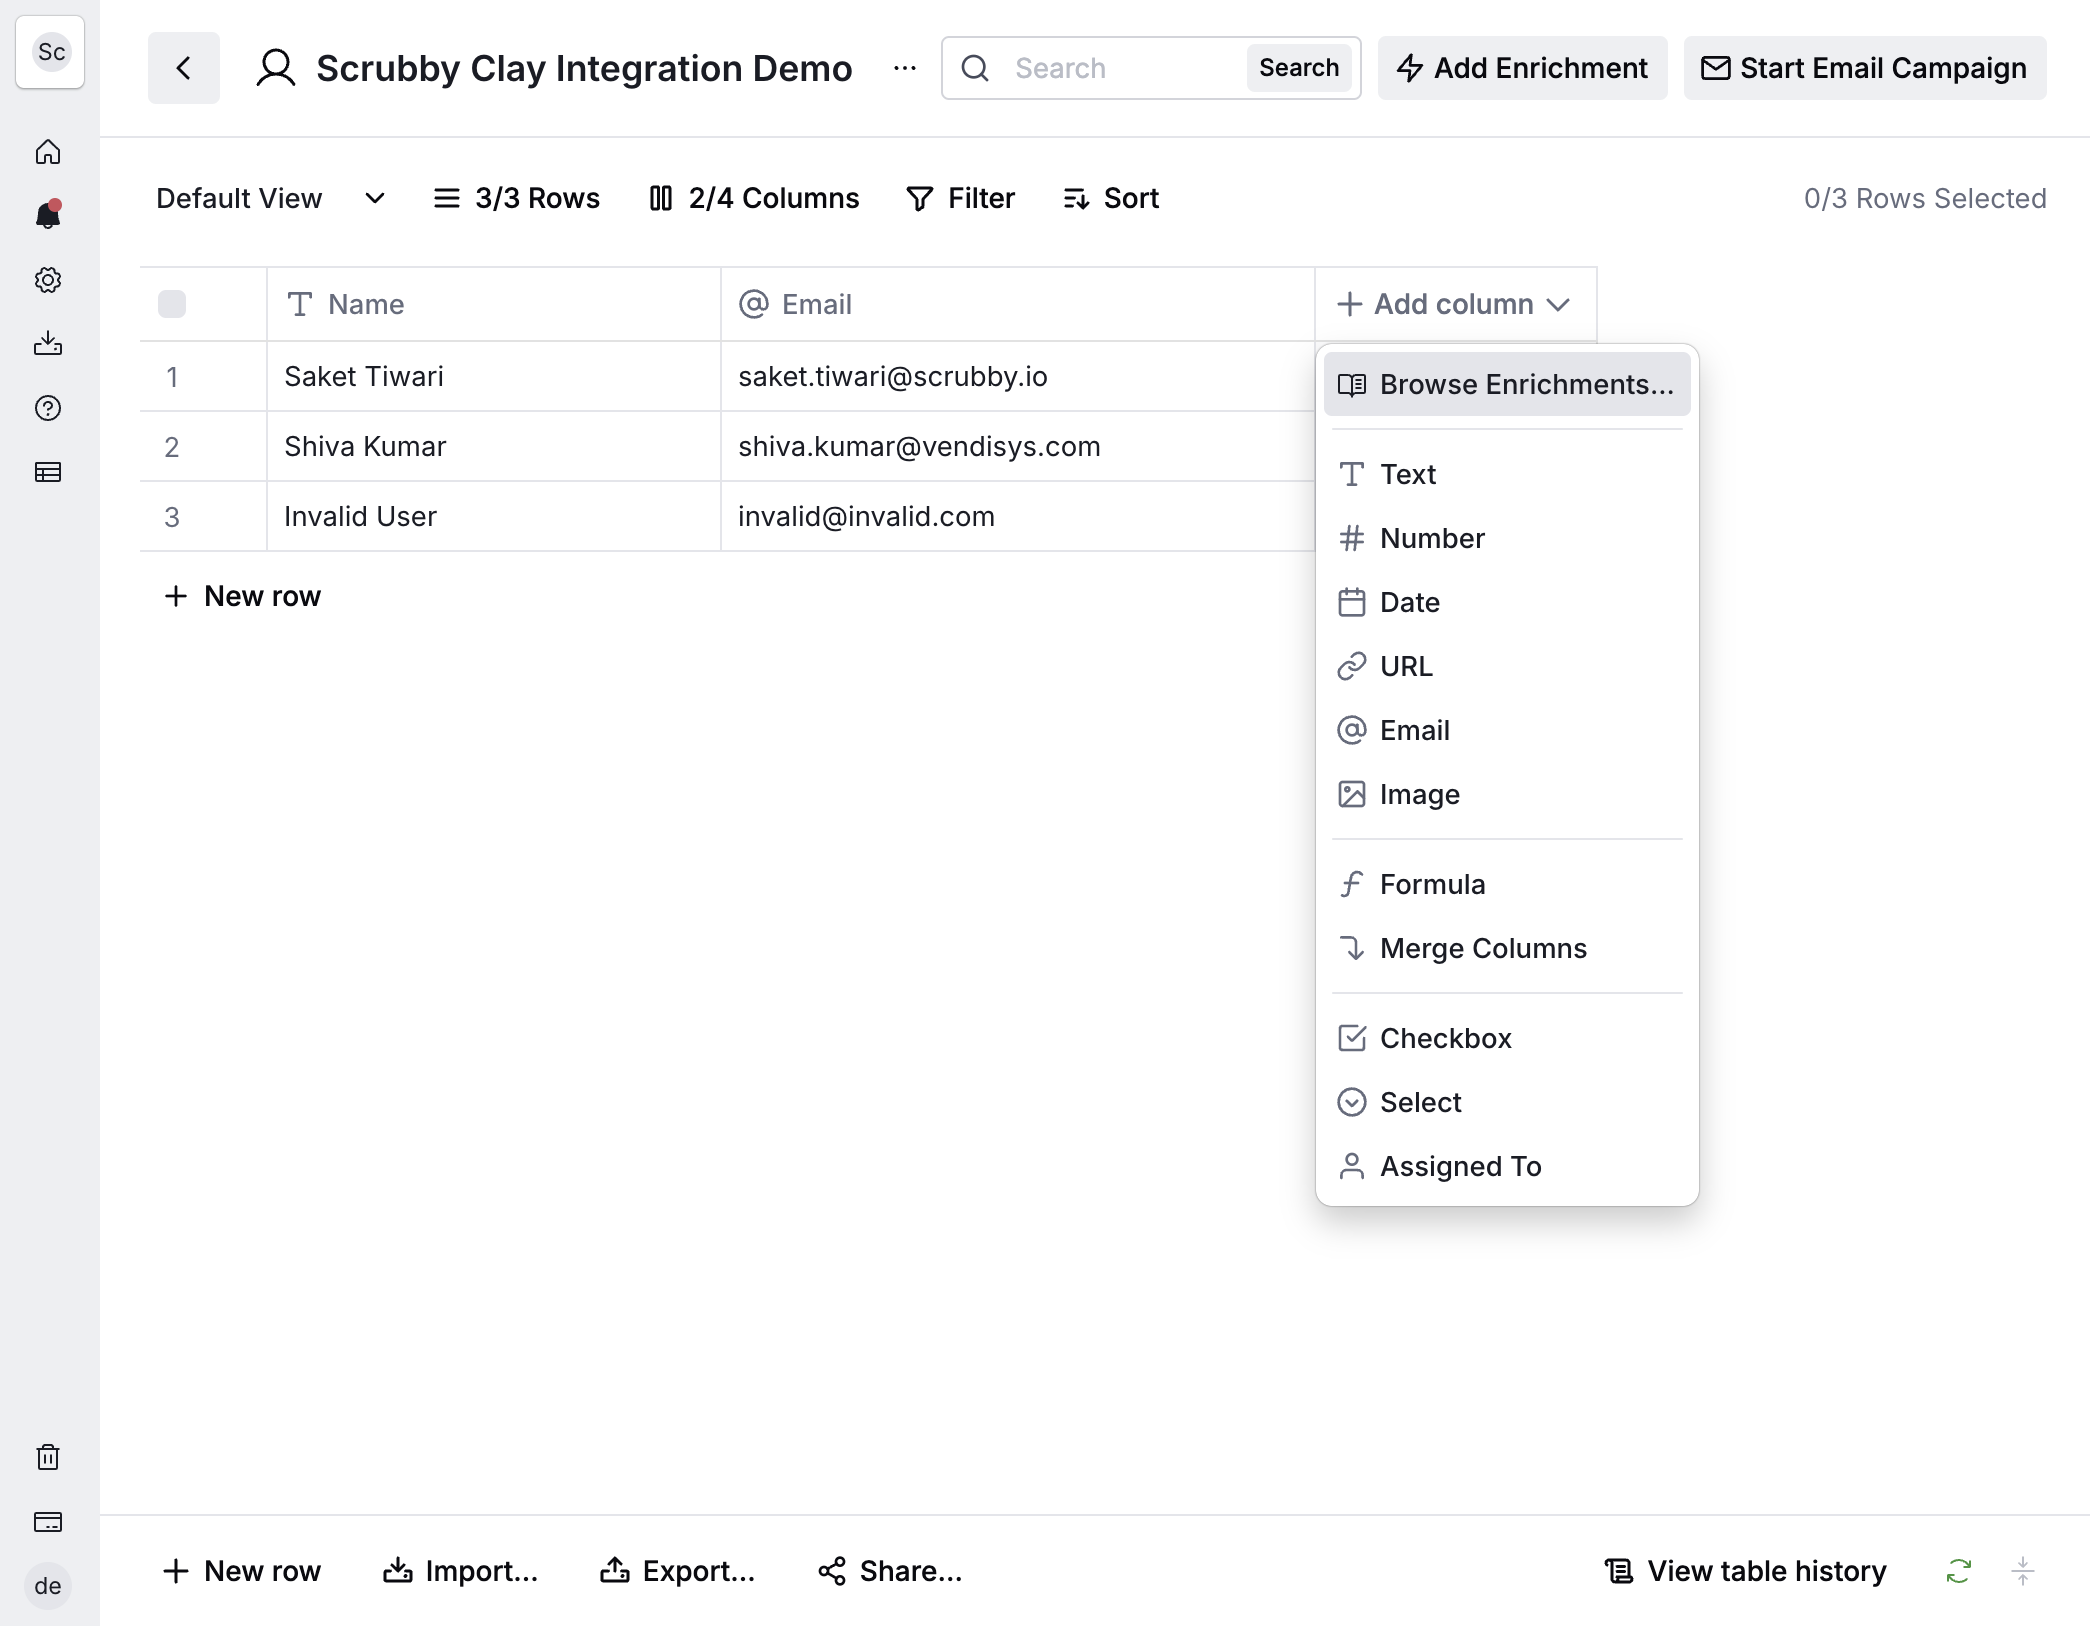Open the 3/3 Rows selector
This screenshot has height=1626, width=2090.
(x=516, y=198)
